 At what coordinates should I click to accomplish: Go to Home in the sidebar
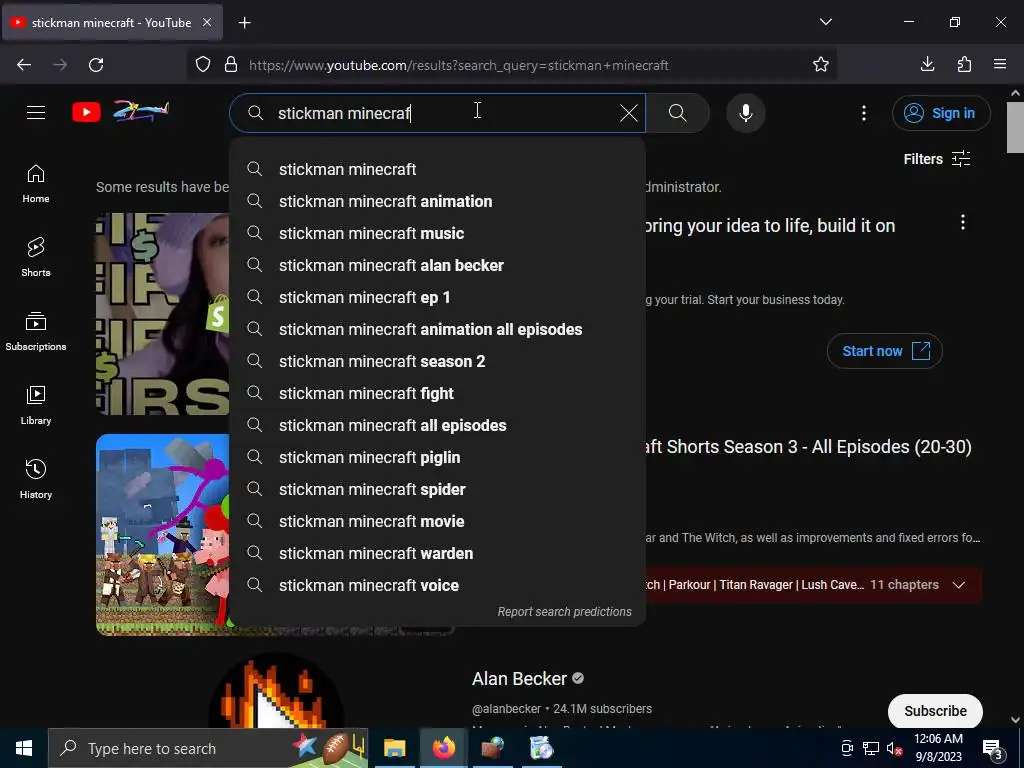pyautogui.click(x=36, y=184)
